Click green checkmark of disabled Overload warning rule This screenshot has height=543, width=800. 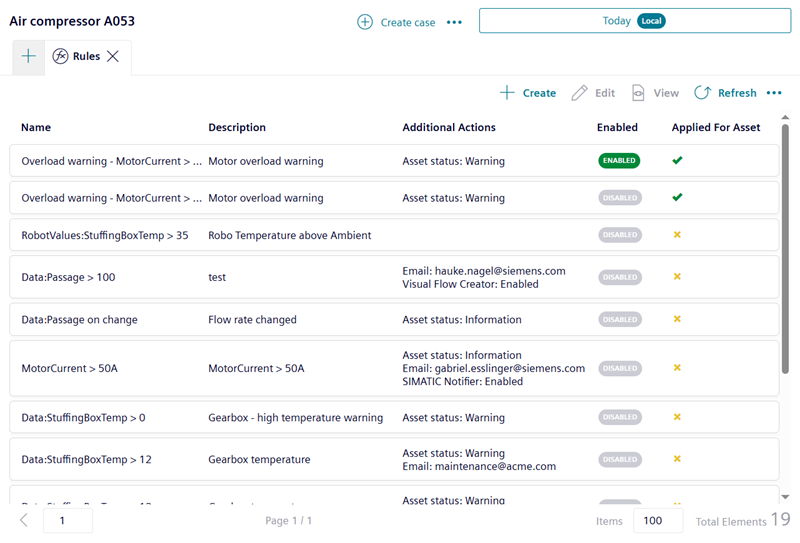[x=677, y=197]
